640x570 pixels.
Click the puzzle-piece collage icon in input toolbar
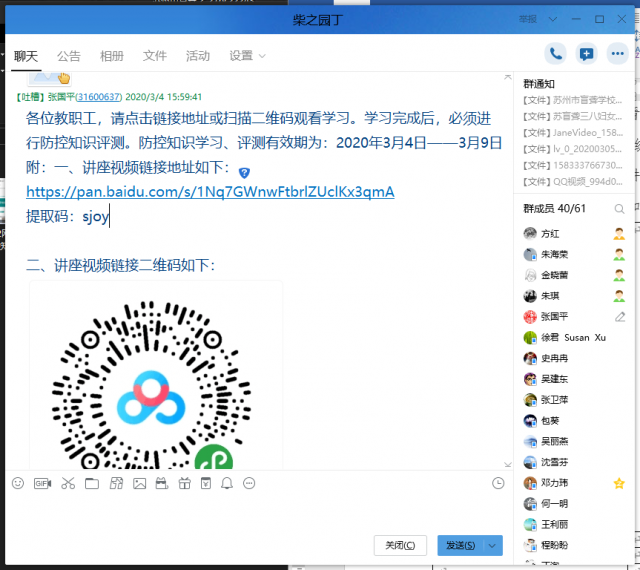[116, 483]
